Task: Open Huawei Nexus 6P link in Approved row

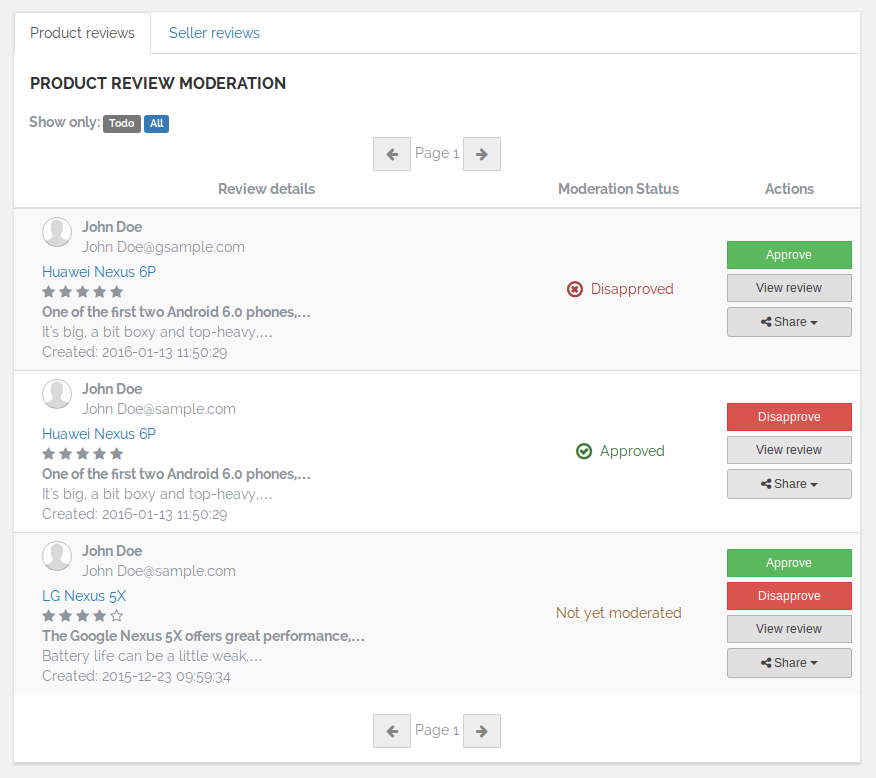Action: tap(99, 434)
